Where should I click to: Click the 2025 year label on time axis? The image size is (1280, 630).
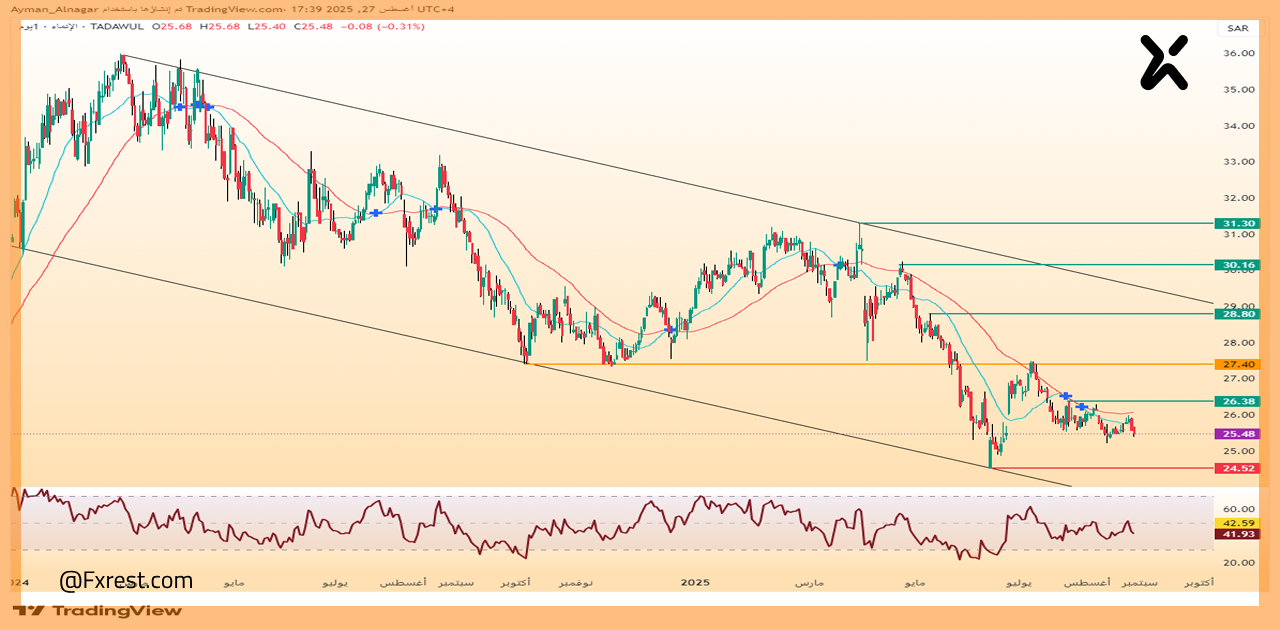694,582
